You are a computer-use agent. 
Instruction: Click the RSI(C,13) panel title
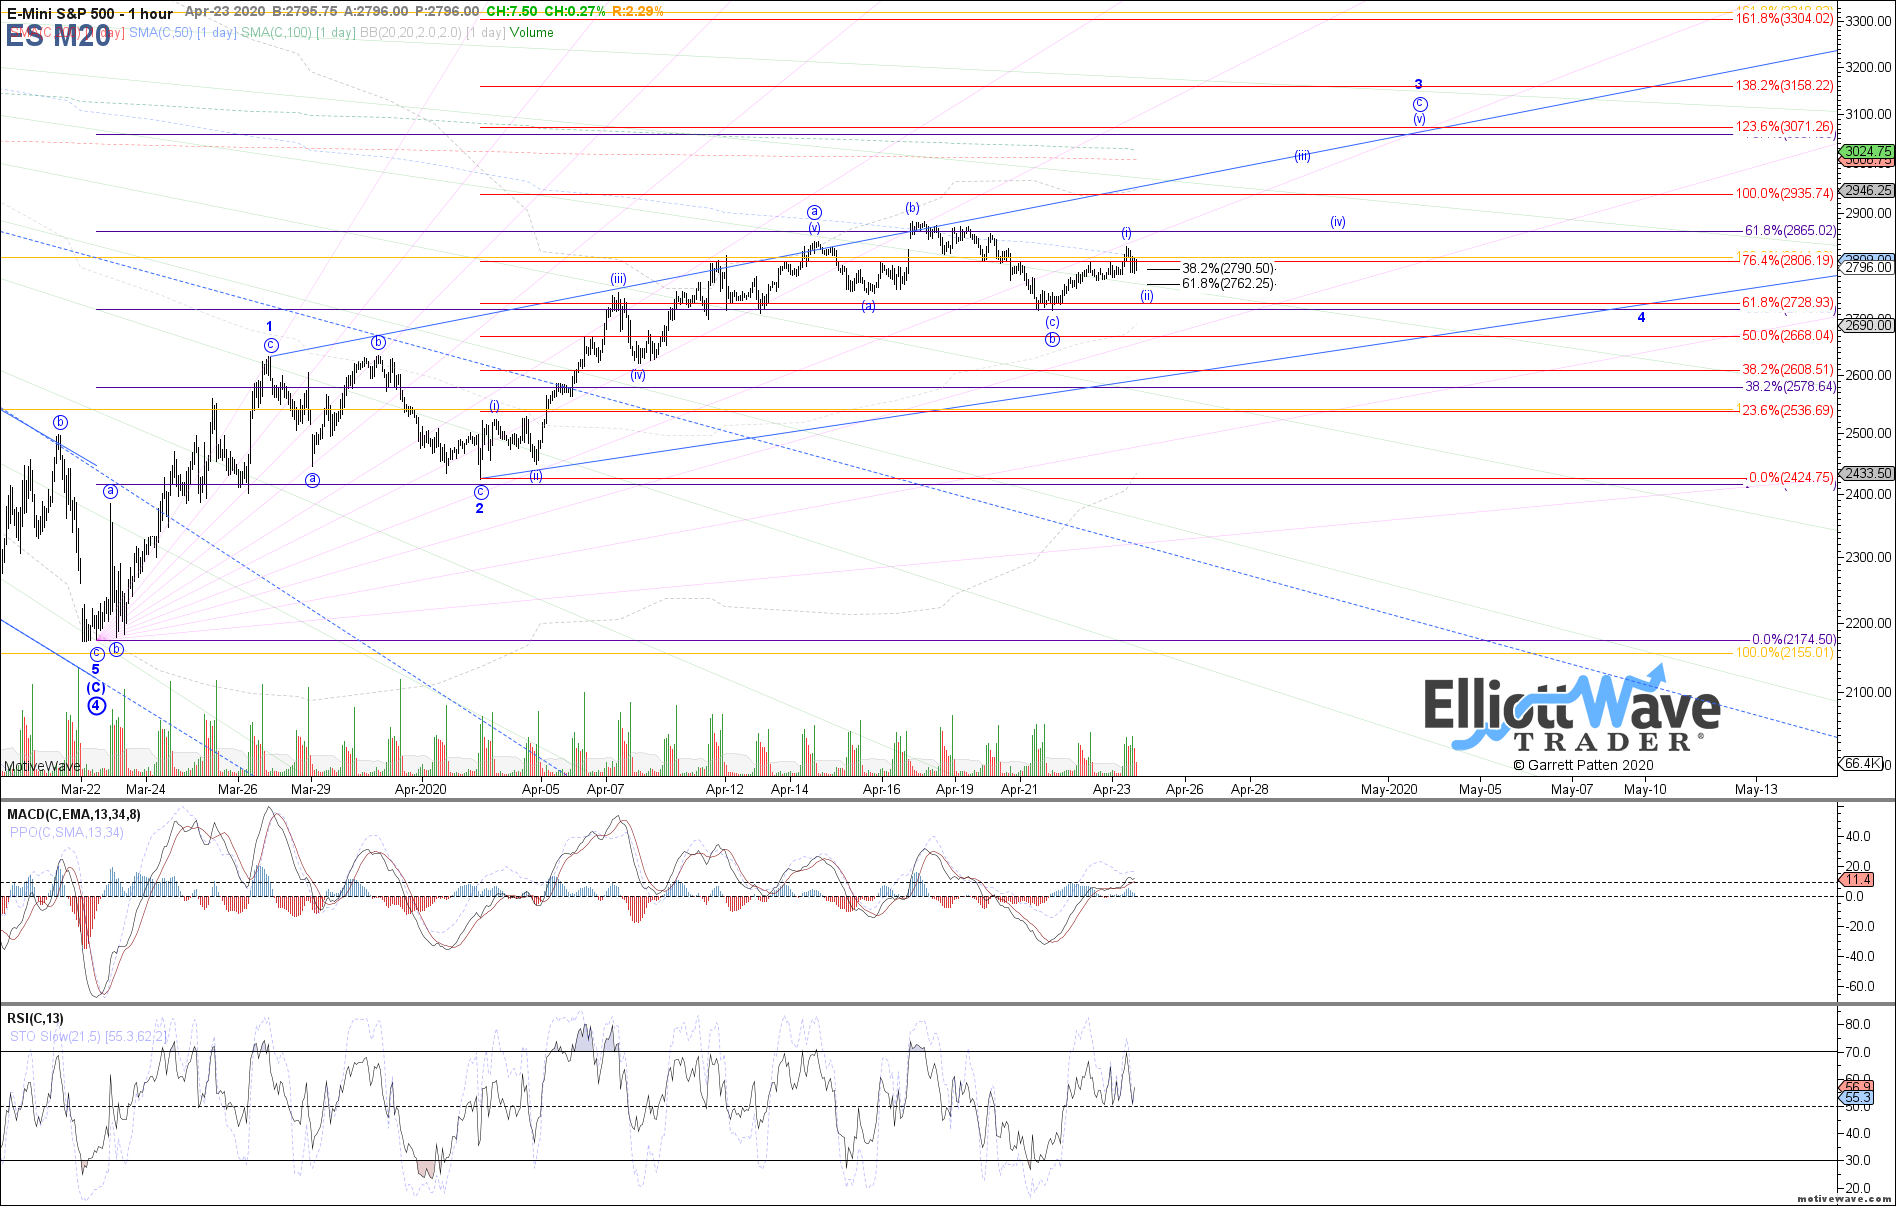pyautogui.click(x=35, y=1018)
